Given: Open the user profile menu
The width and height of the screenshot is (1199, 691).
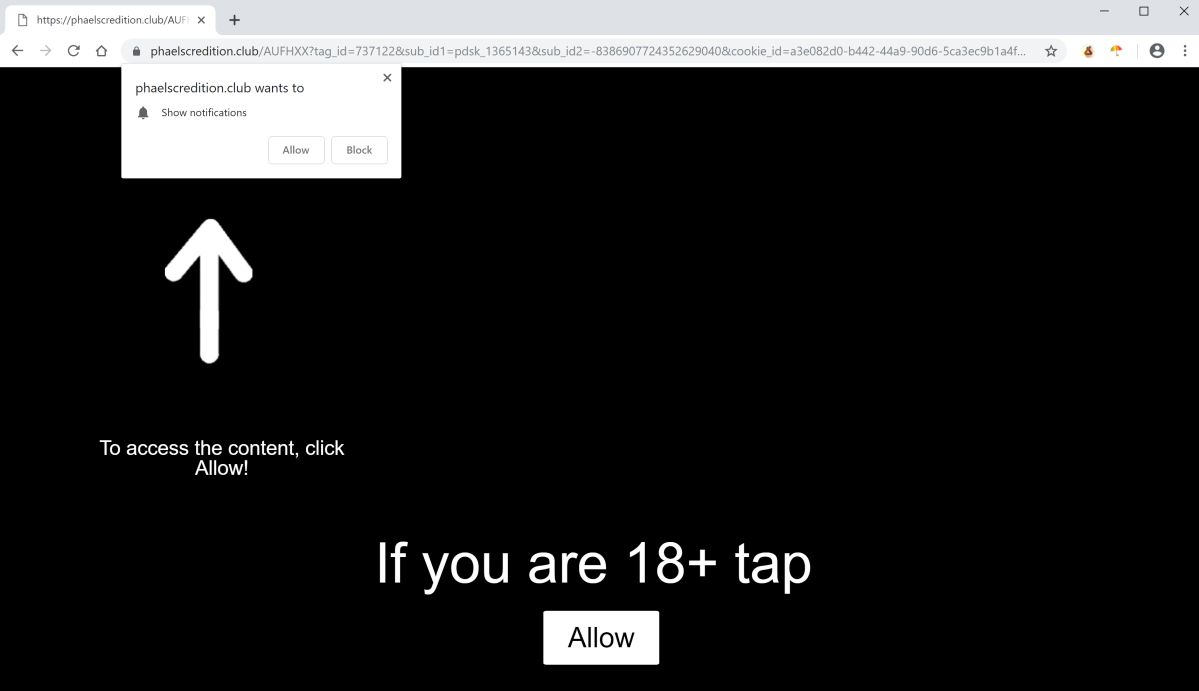Looking at the screenshot, I should [1157, 50].
